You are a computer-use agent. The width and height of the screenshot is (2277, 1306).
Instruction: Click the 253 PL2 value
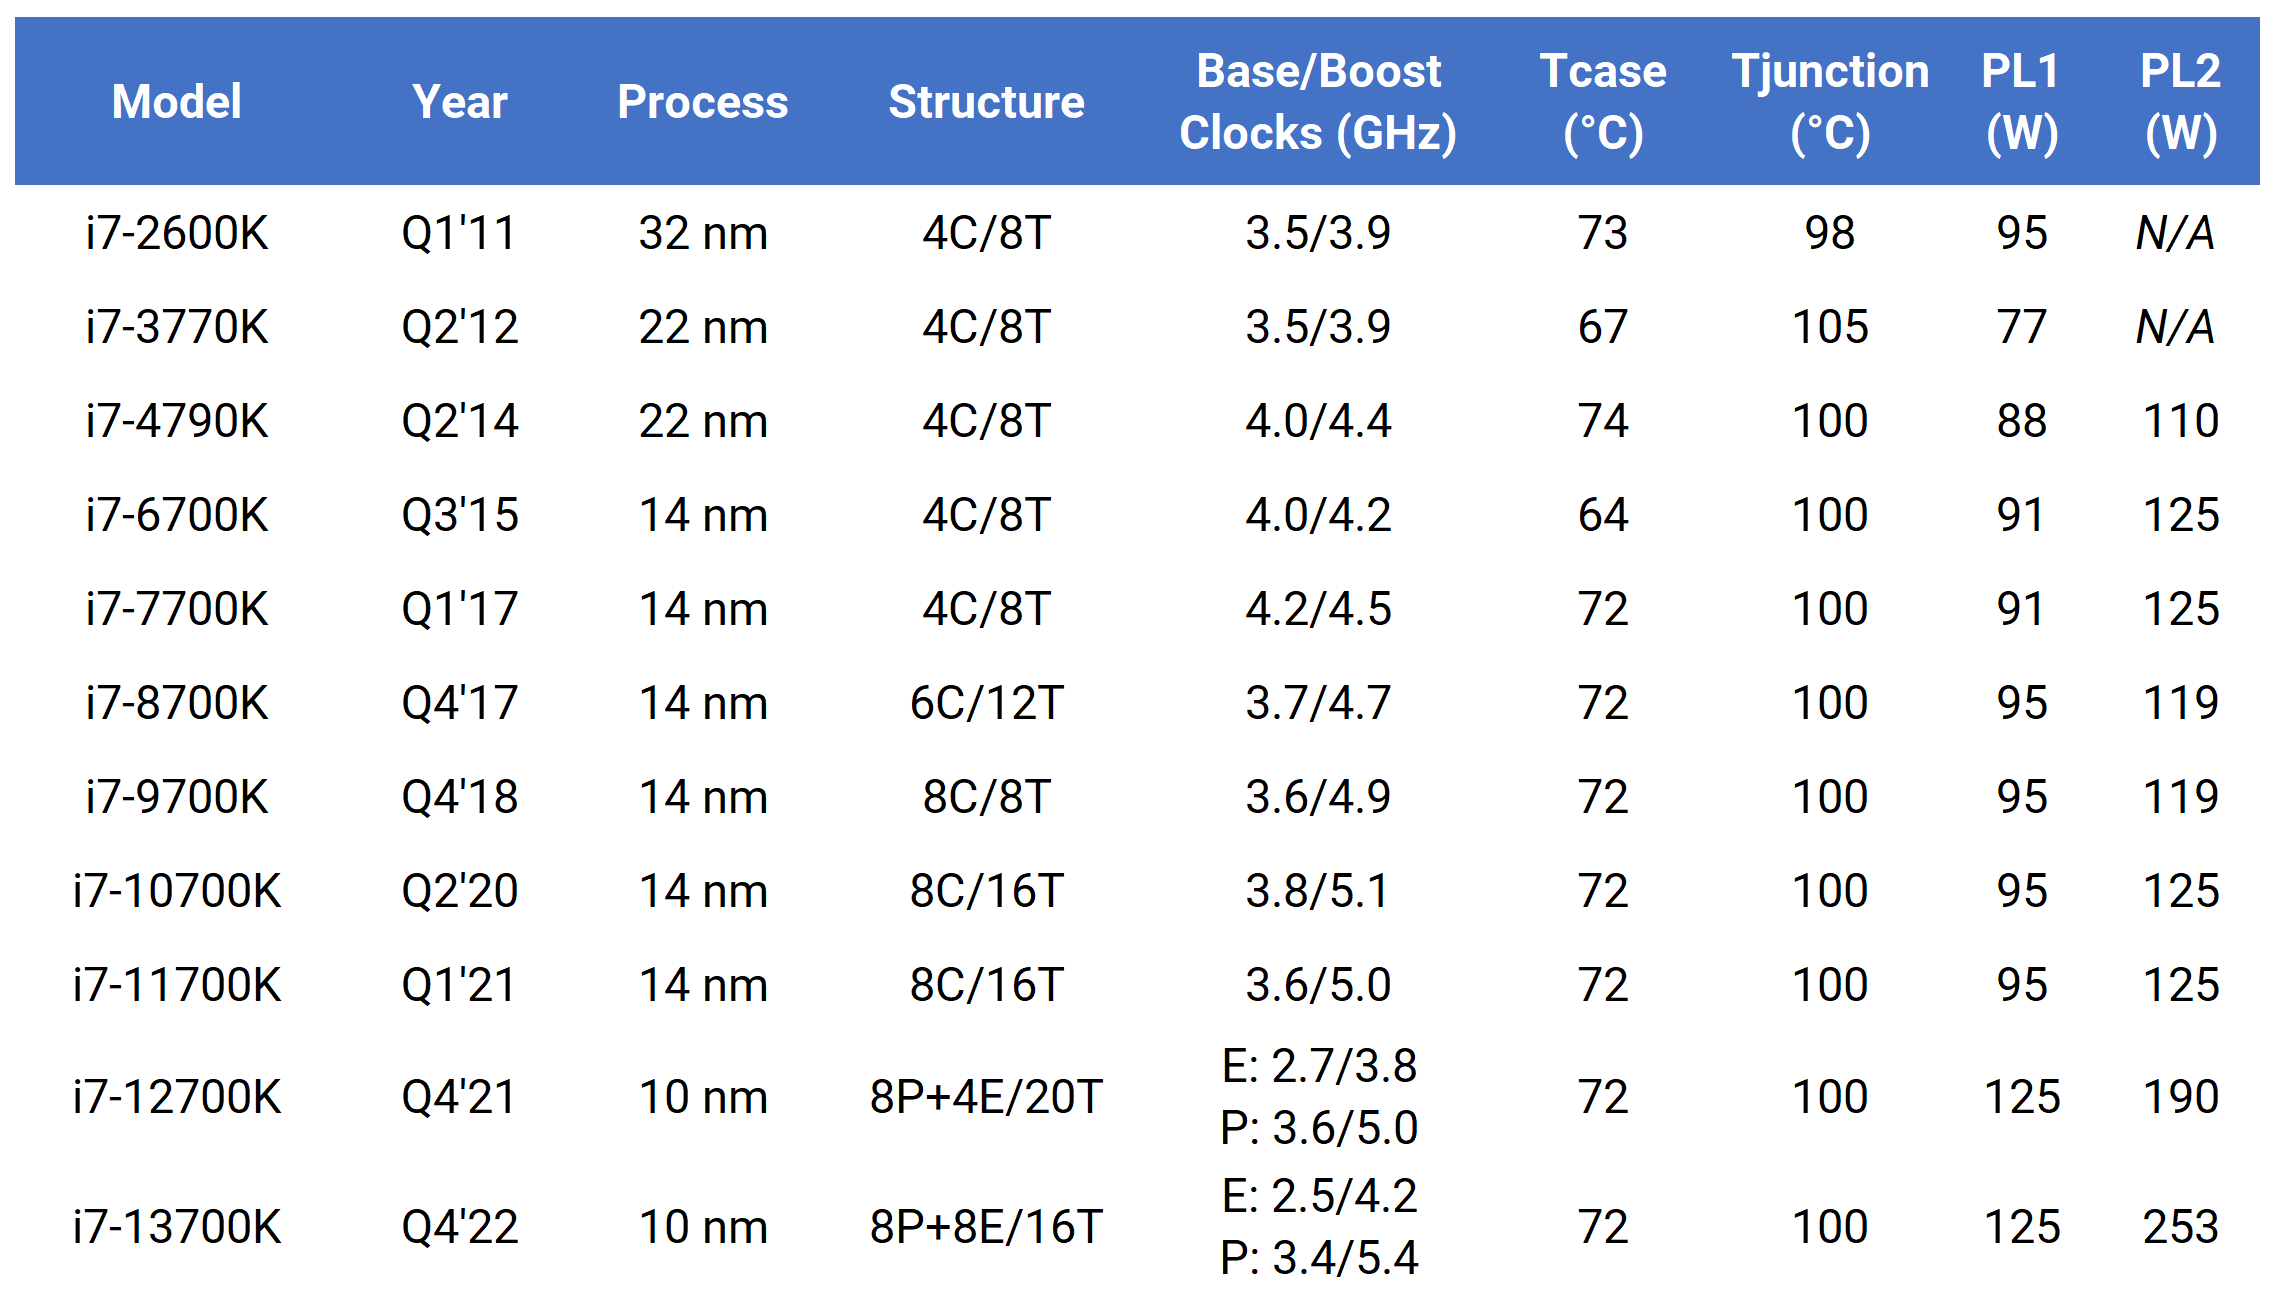pyautogui.click(x=2181, y=1227)
